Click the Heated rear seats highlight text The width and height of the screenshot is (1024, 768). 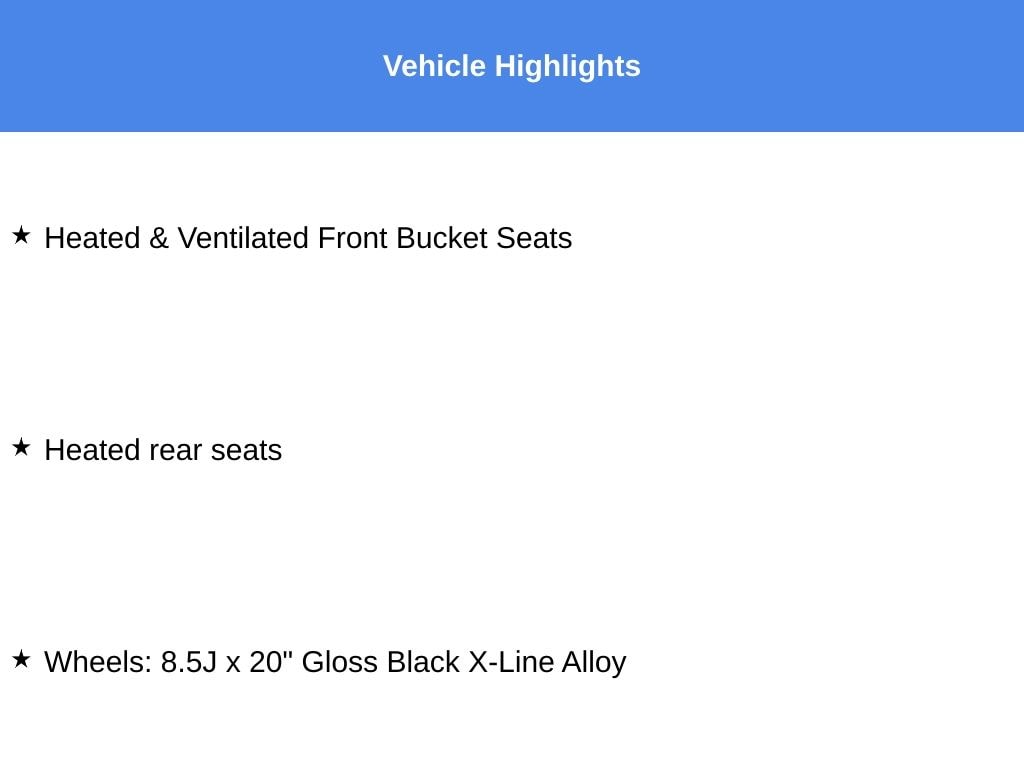(163, 451)
